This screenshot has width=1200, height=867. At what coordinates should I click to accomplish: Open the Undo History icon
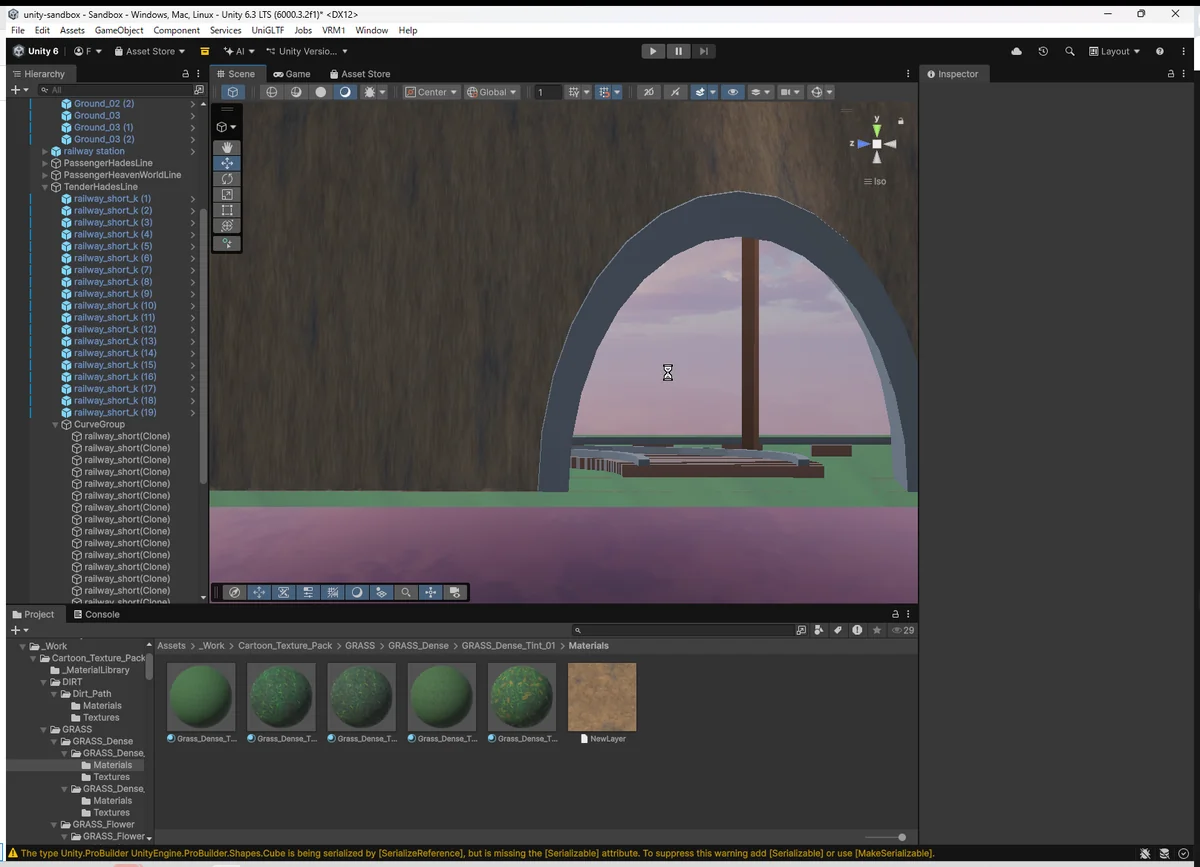coord(1043,51)
